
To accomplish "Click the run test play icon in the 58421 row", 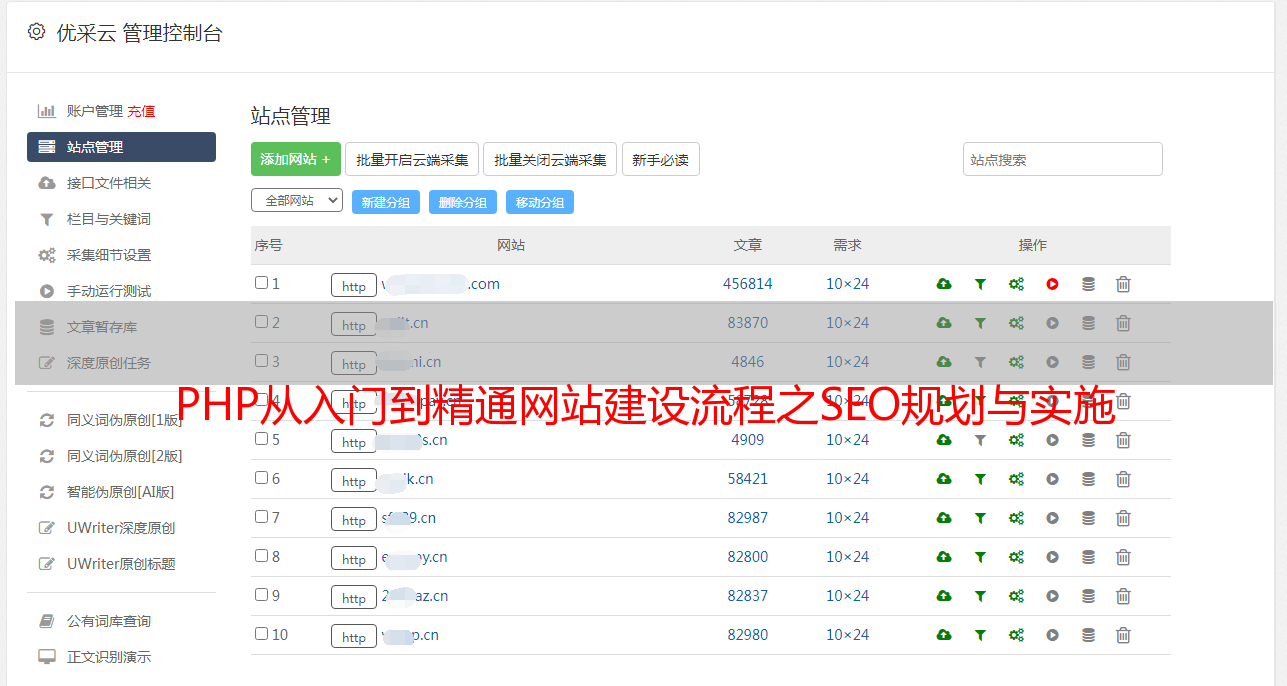I will pos(1052,479).
